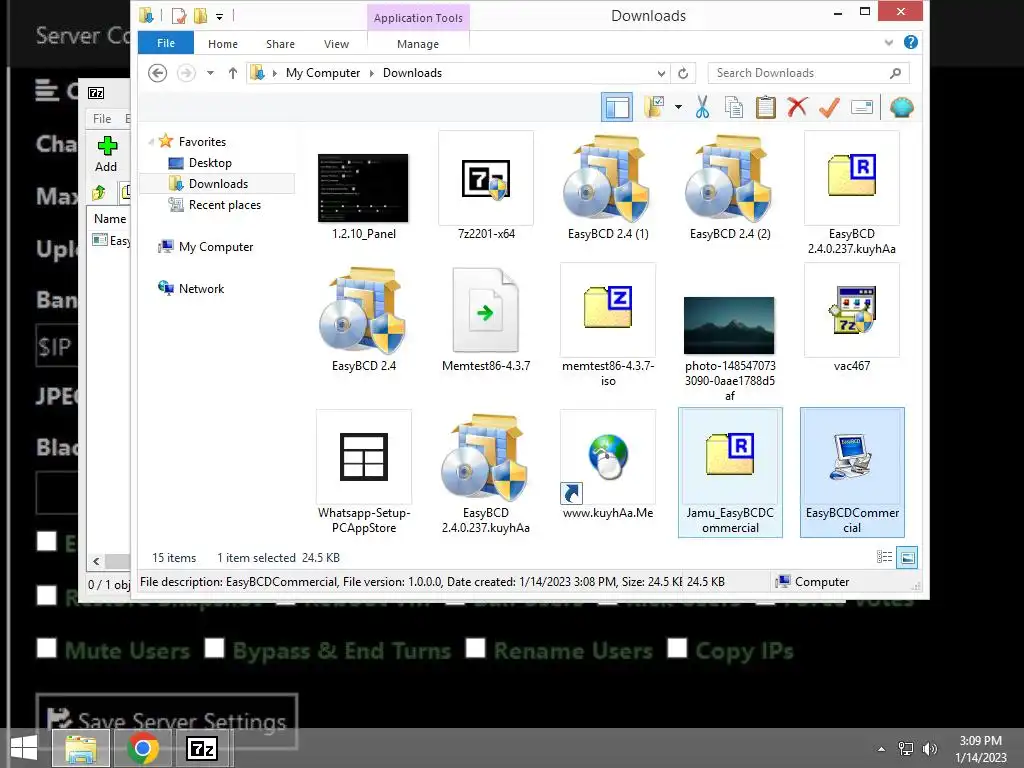Open the dropdown arrow beside folder options icon
The width and height of the screenshot is (1024, 768).
click(x=679, y=107)
